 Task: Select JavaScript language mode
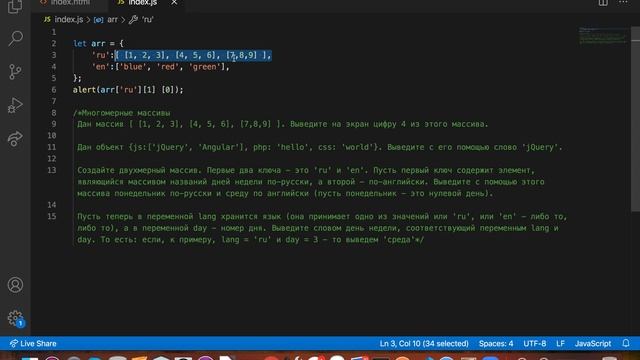tap(593, 344)
